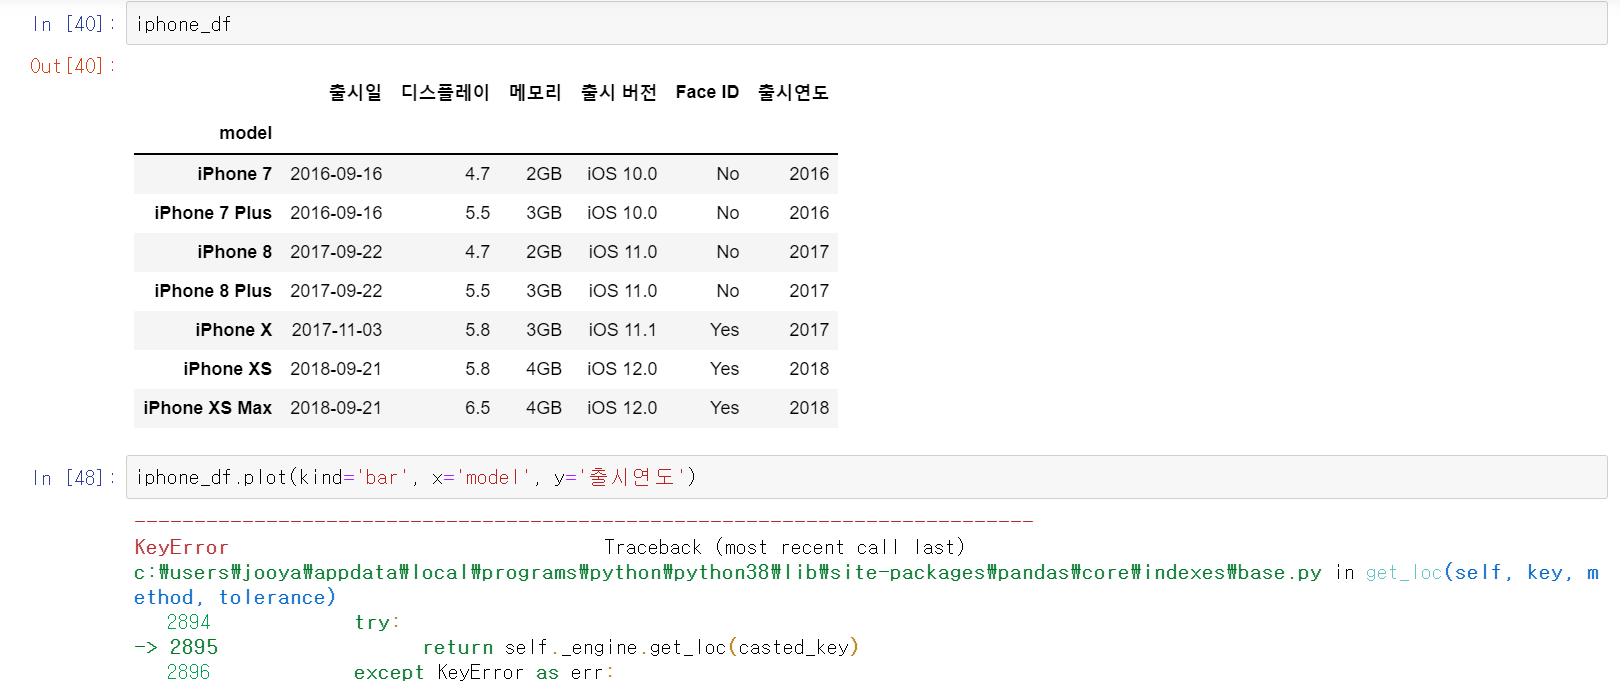This screenshot has width=1620, height=681.
Task: Click the 출시일 column header
Action: coord(356,92)
